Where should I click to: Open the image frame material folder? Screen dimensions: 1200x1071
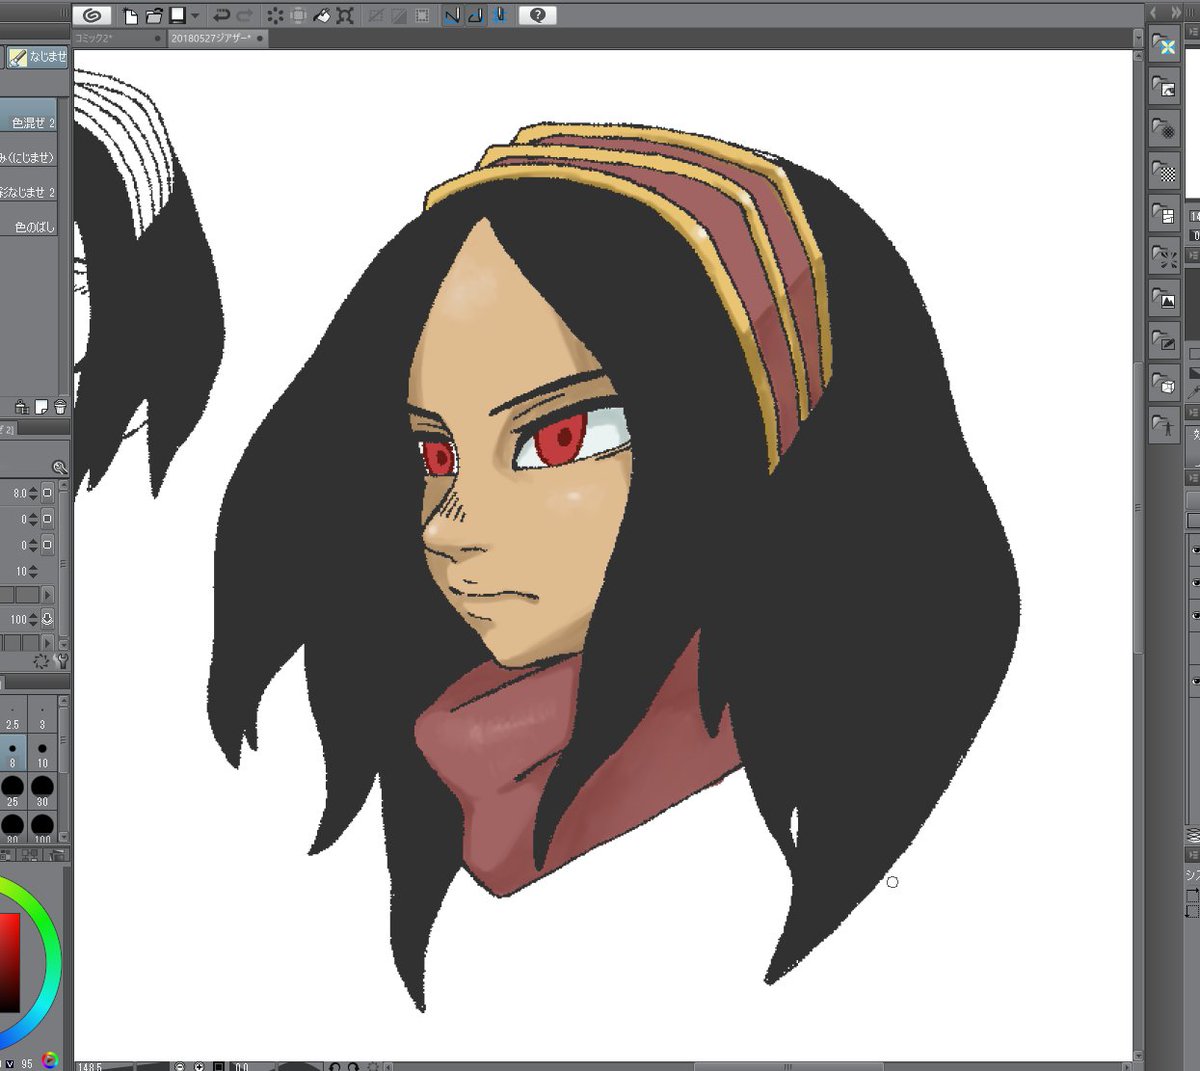point(1164,88)
